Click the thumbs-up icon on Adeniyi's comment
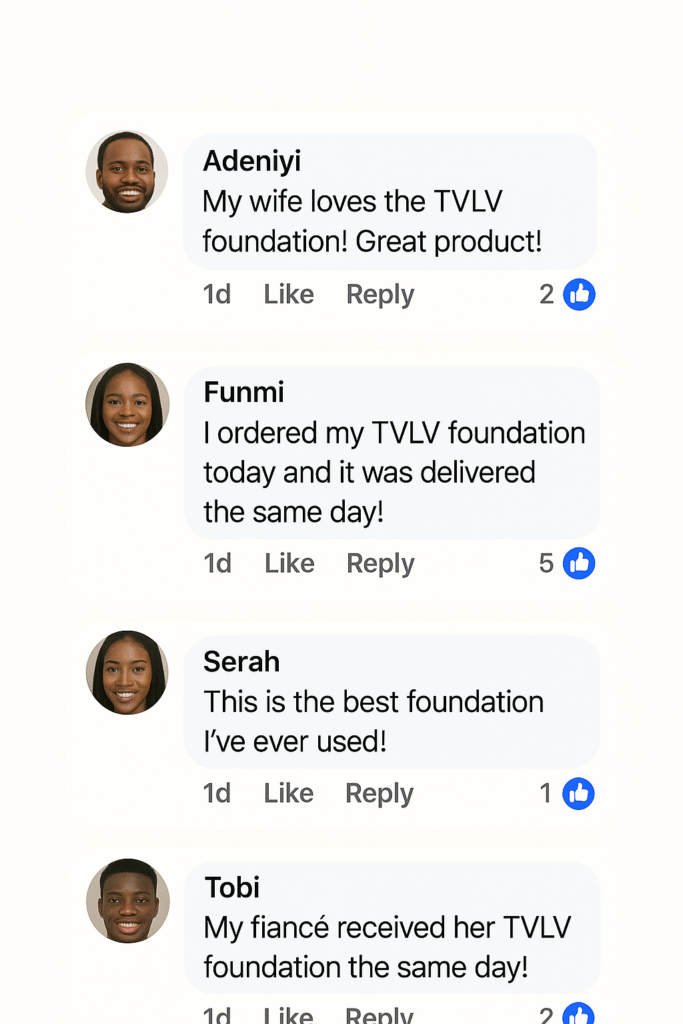The width and height of the screenshot is (683, 1024). click(579, 294)
